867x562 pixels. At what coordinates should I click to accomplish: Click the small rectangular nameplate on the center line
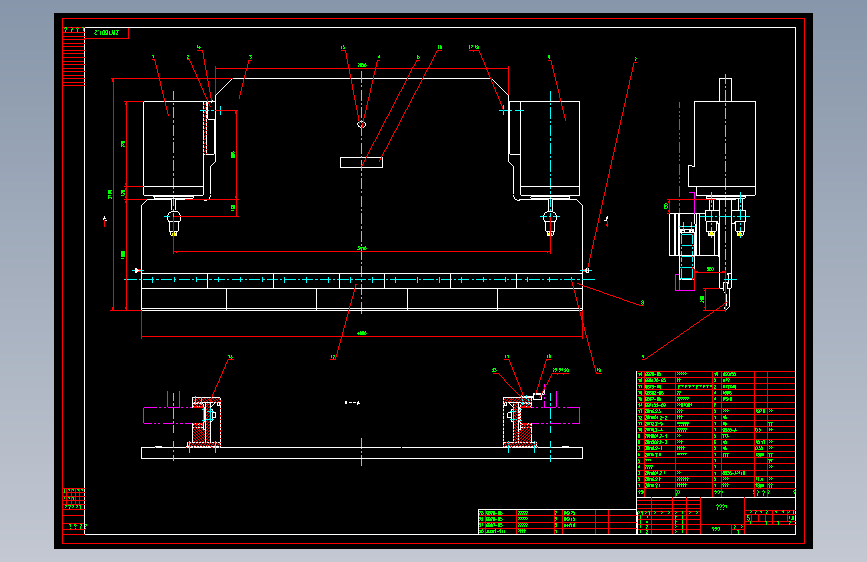click(362, 162)
